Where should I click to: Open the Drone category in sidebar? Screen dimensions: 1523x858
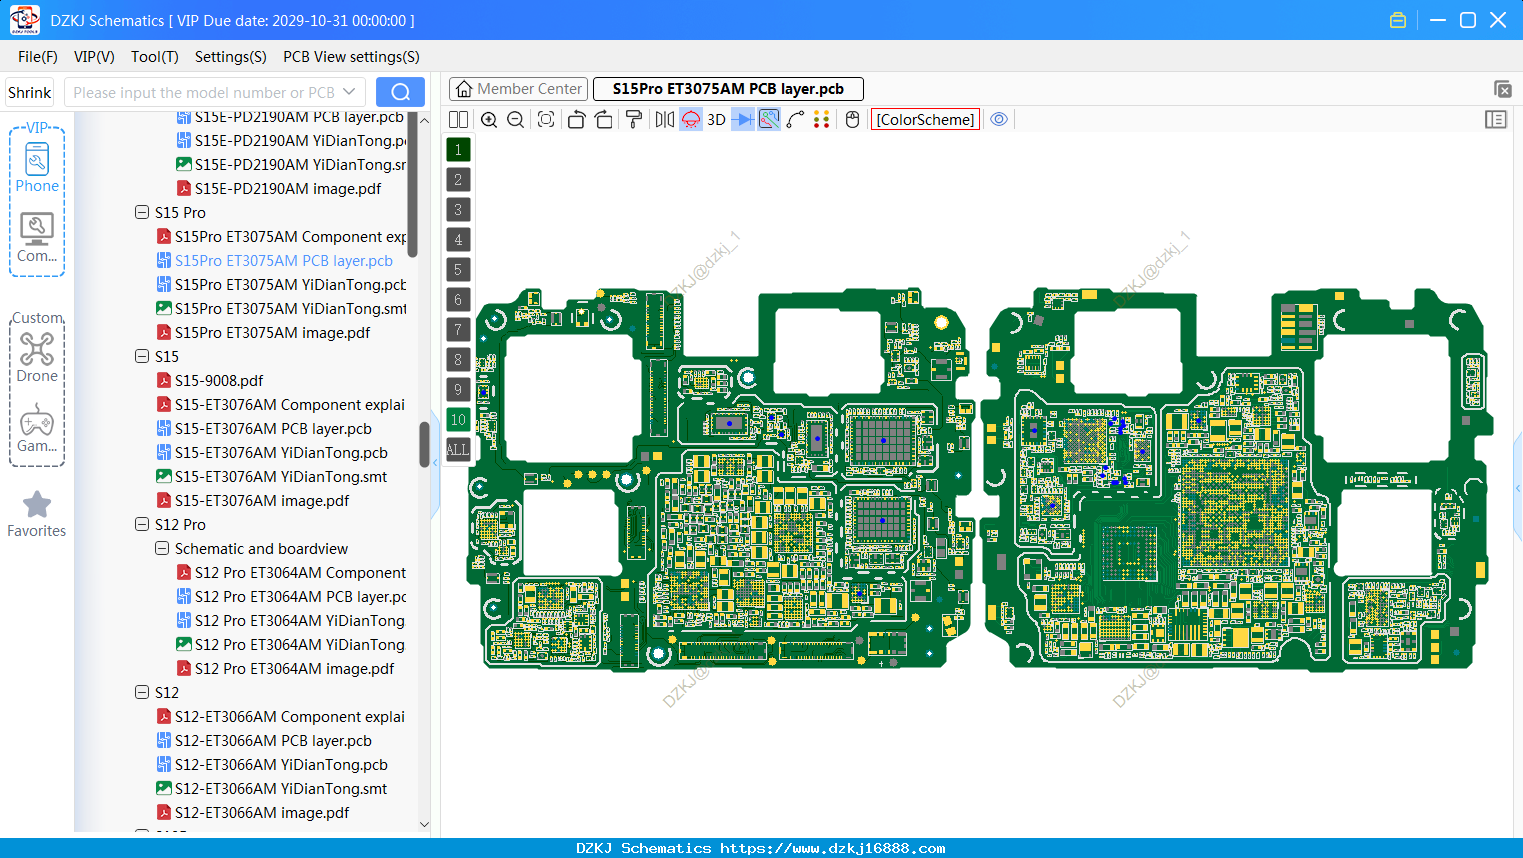point(37,357)
